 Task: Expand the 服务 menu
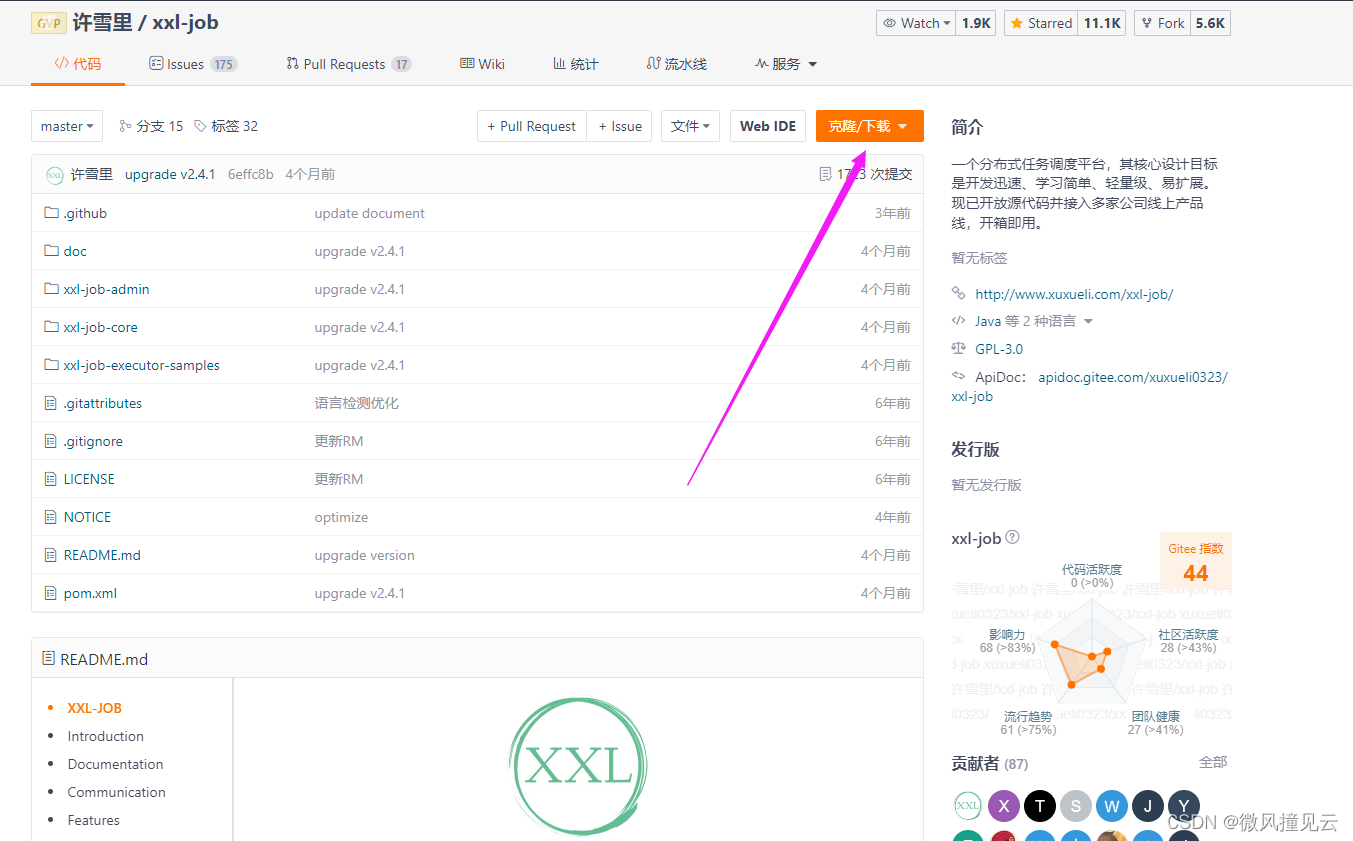[786, 64]
